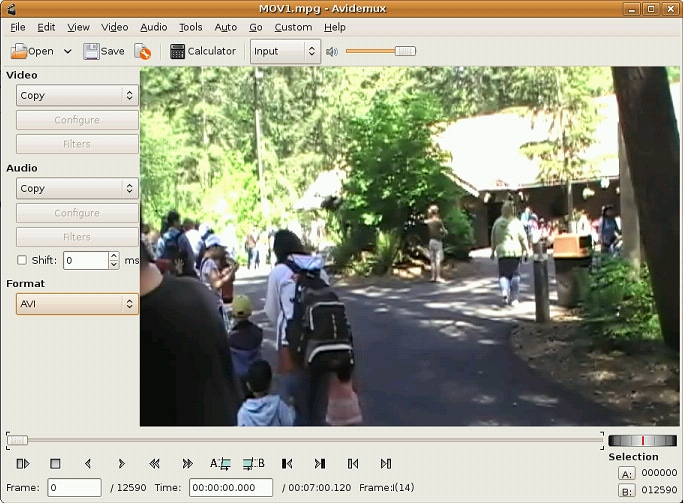
Task: Open the Auto menu
Action: pyautogui.click(x=226, y=27)
